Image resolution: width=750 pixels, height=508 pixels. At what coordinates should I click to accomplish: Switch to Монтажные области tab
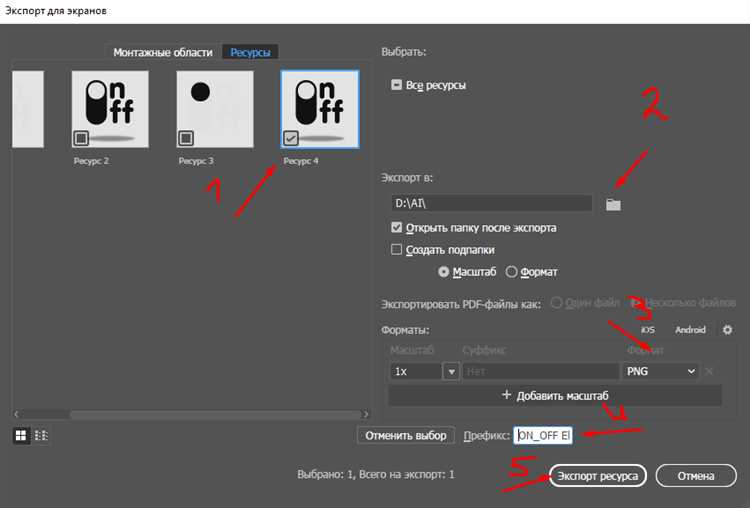point(163,52)
